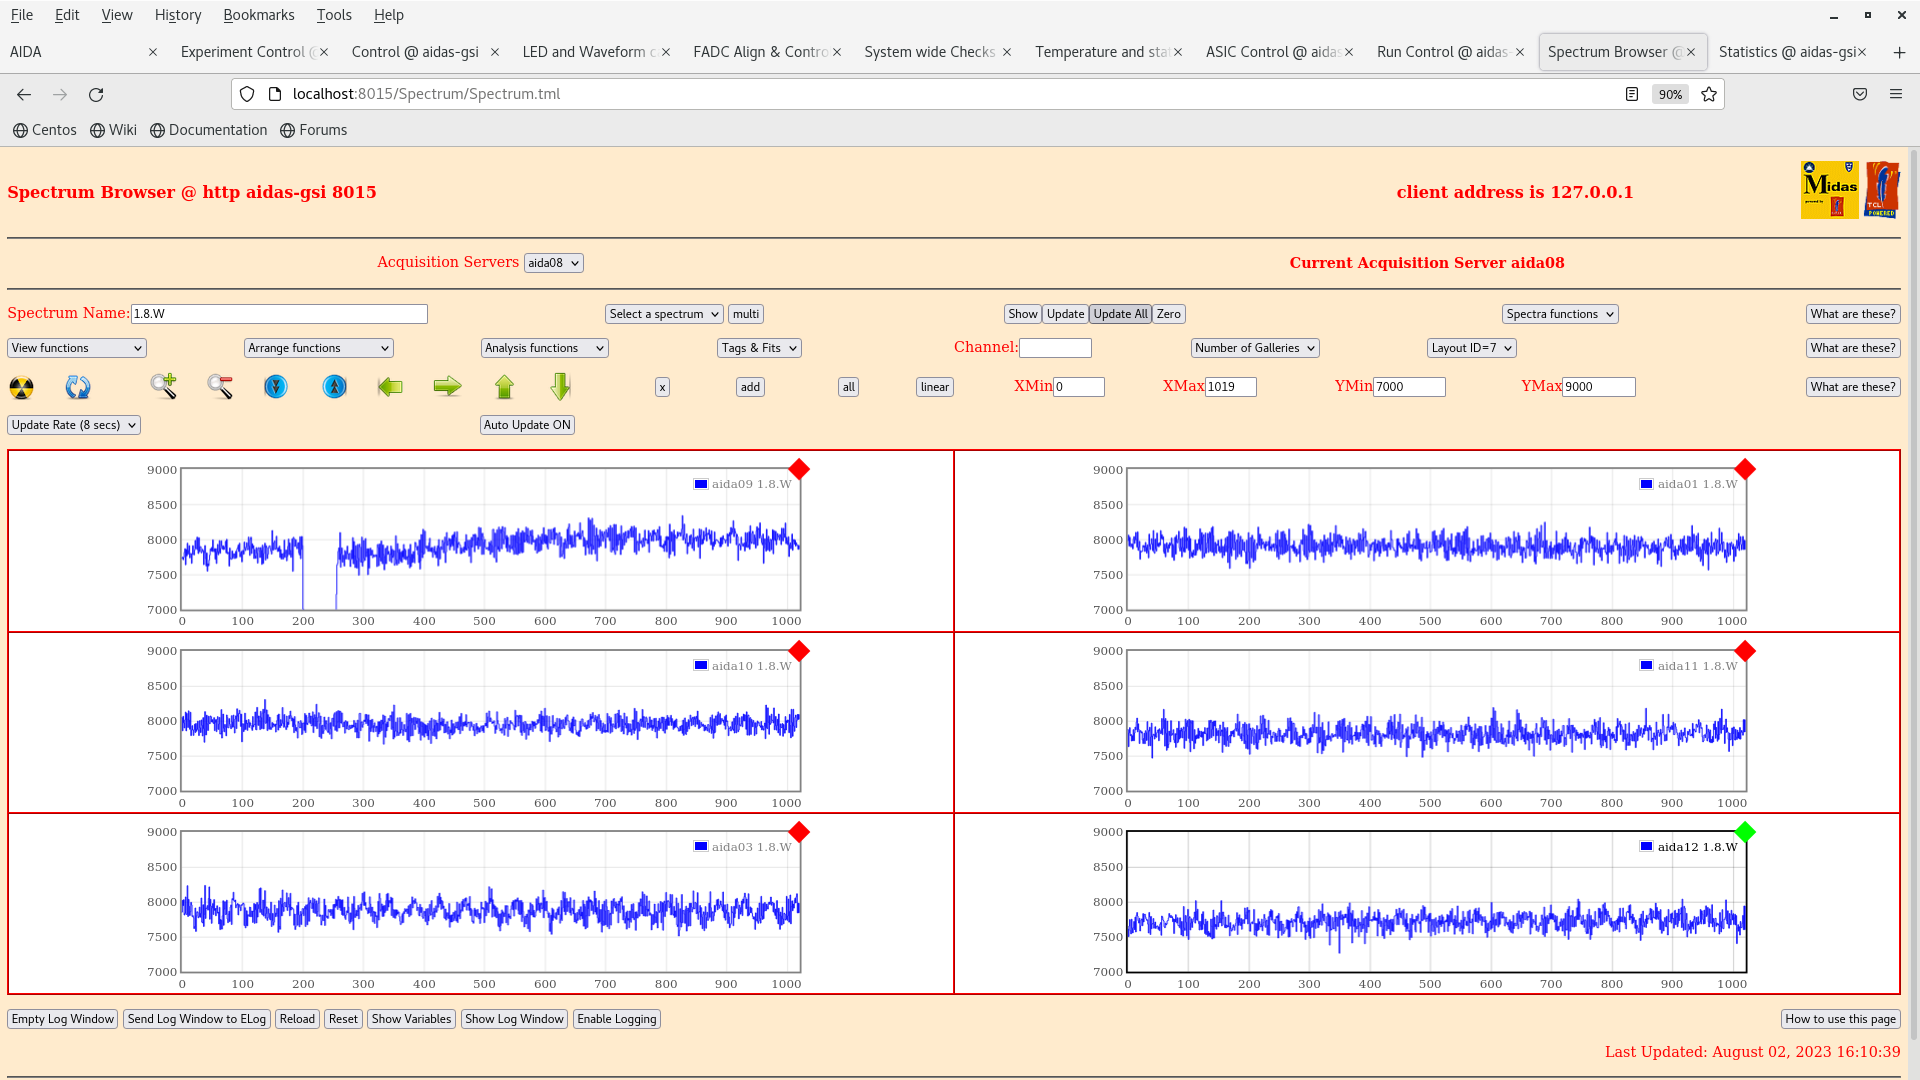This screenshot has height=1080, width=1920.
Task: Click the green right arrow icon
Action: point(447,386)
